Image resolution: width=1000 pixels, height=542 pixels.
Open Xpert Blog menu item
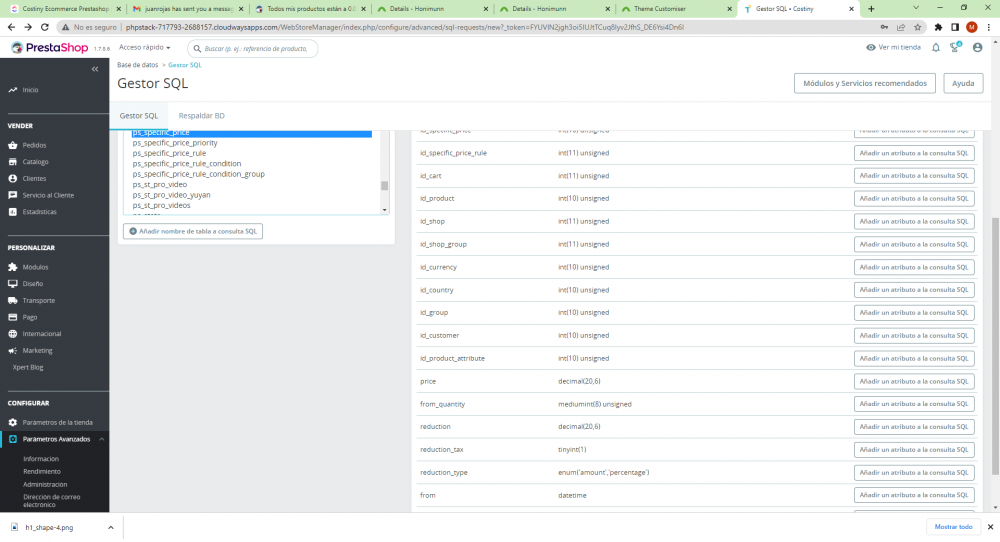click(28, 367)
